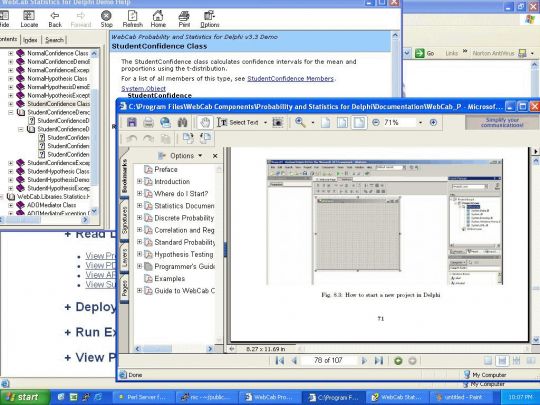Switch to Single Page layout icon
540x405 pixels.
(488, 361)
